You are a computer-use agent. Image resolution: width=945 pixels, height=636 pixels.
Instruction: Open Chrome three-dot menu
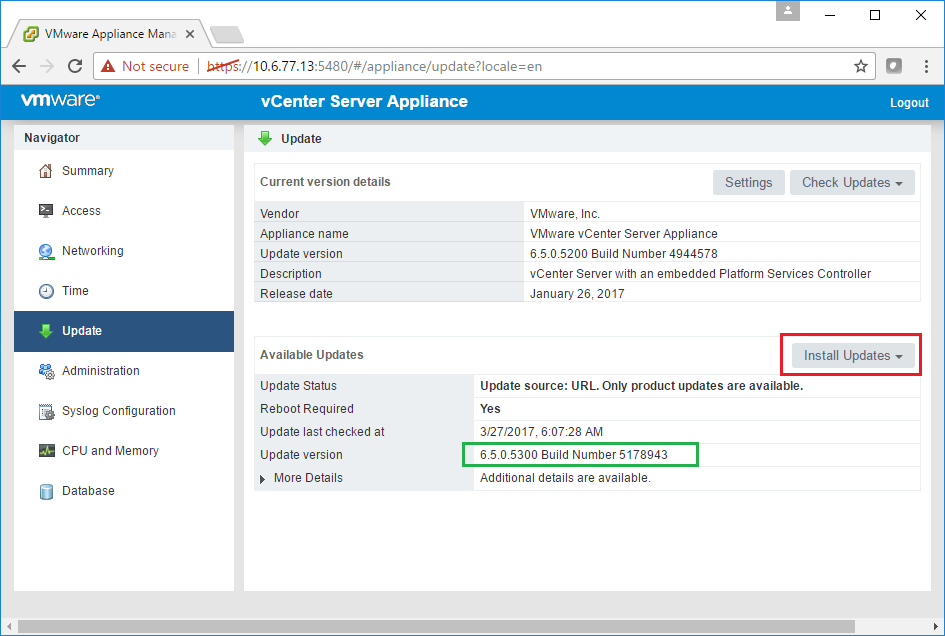click(926, 66)
